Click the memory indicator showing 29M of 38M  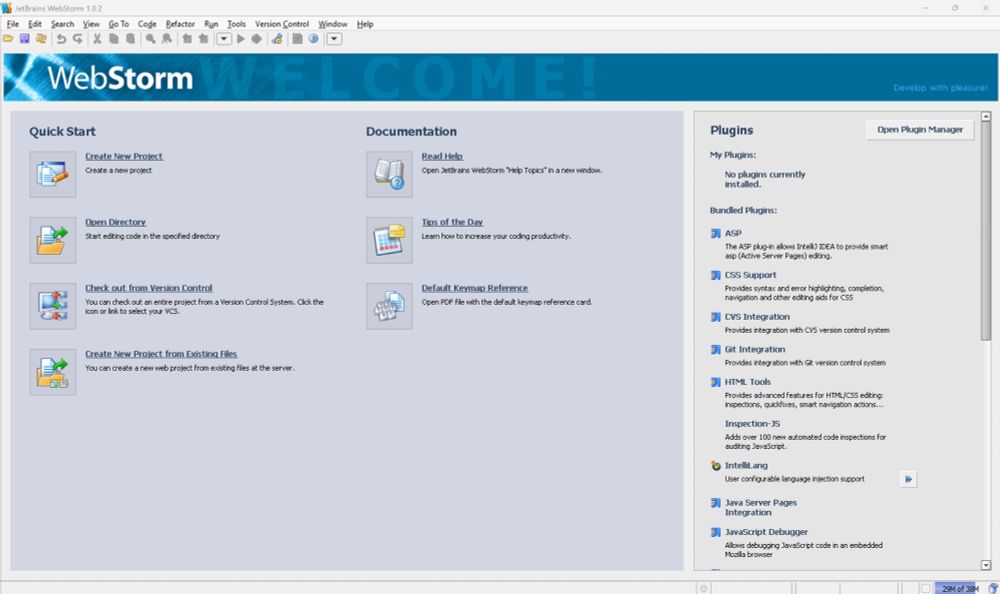tap(960, 588)
